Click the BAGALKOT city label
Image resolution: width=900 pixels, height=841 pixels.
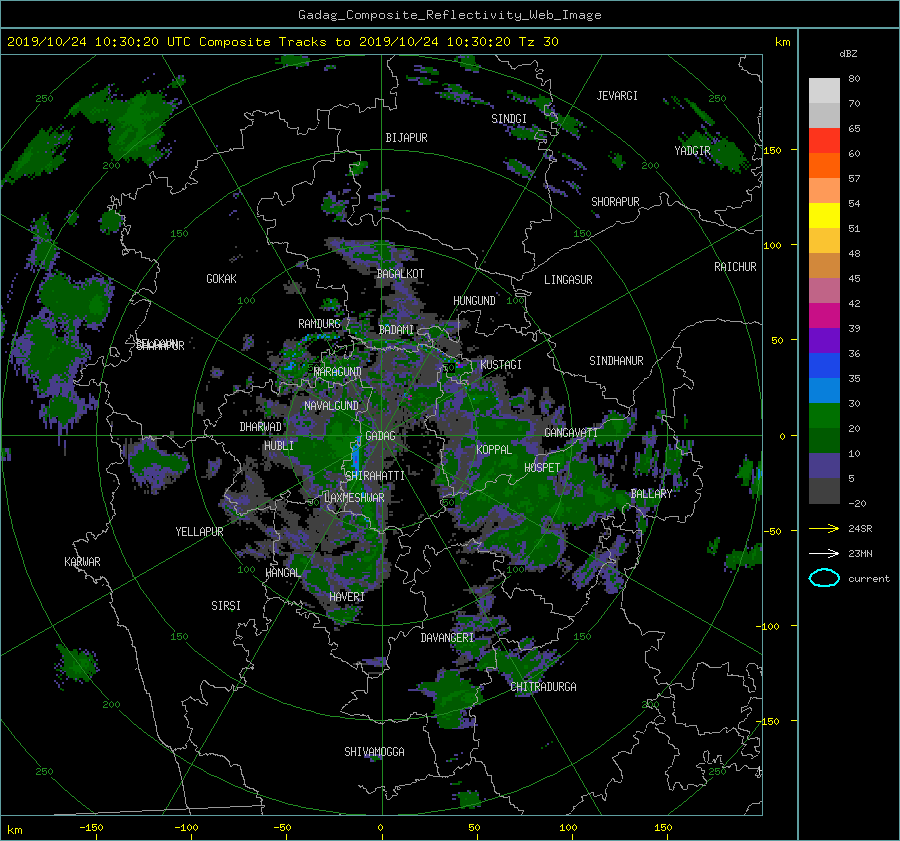pyautogui.click(x=400, y=274)
